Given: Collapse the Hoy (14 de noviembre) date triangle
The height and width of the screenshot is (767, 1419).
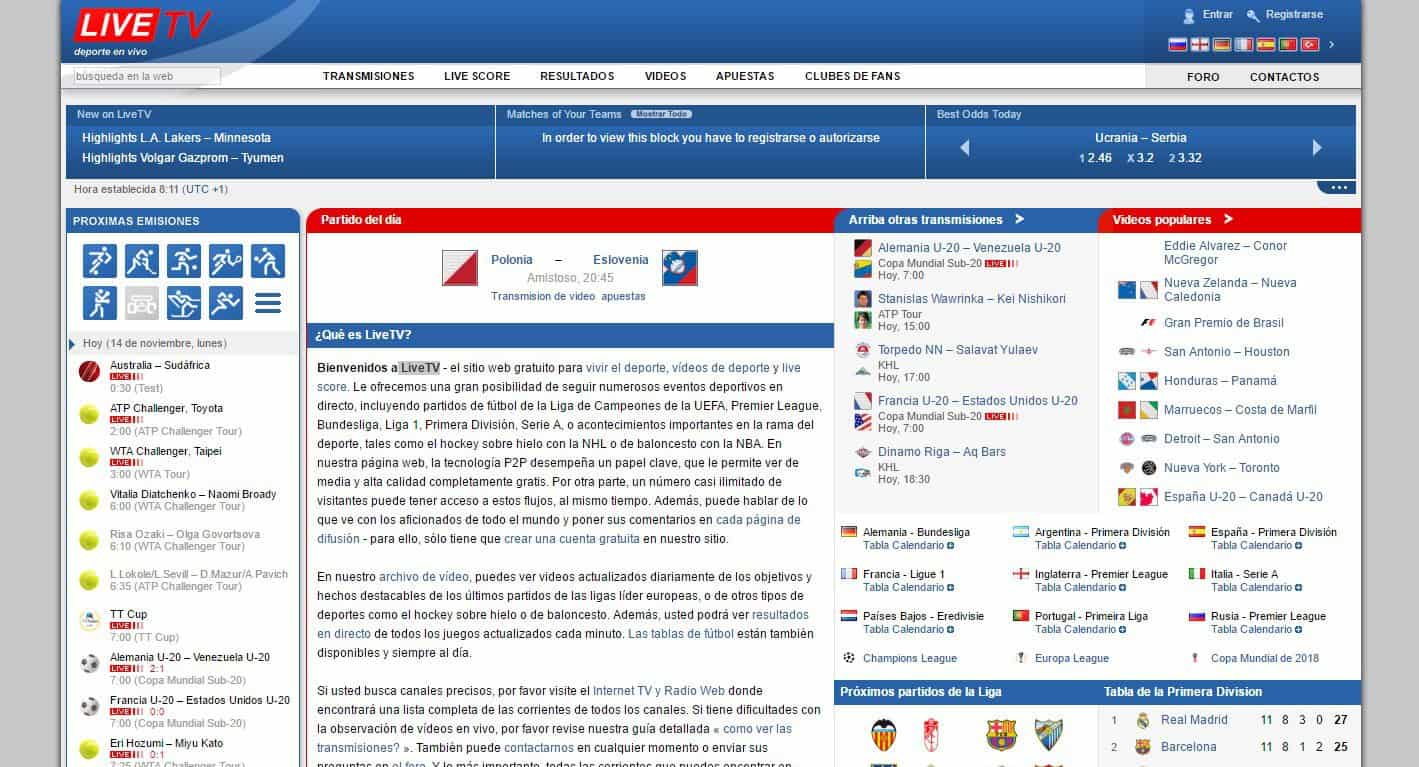Looking at the screenshot, I should [x=72, y=344].
